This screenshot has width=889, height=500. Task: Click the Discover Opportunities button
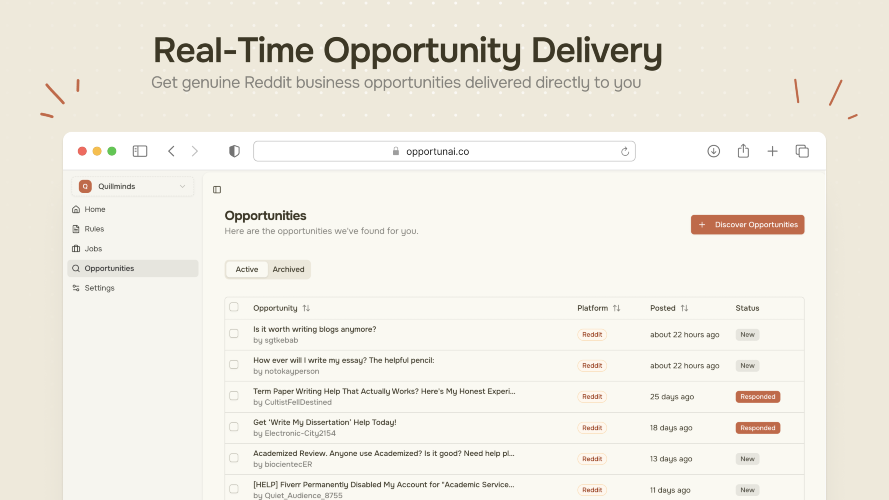click(x=747, y=224)
